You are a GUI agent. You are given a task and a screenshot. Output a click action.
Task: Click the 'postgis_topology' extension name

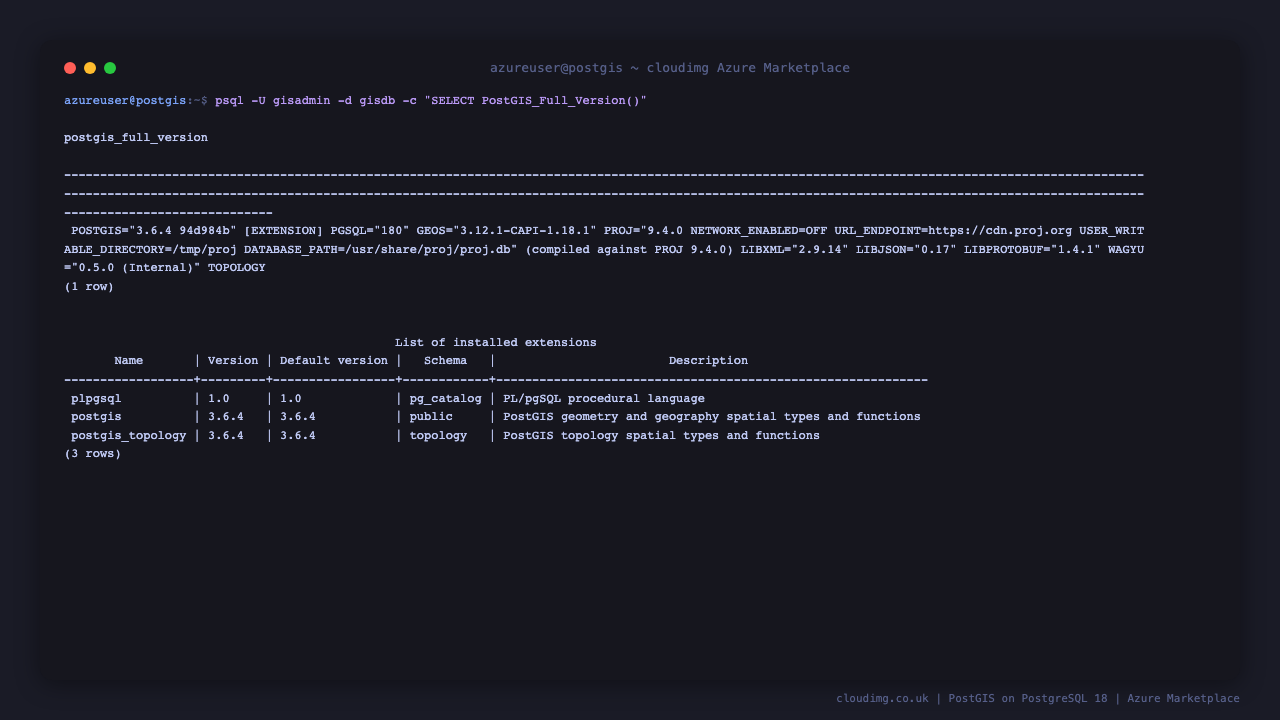pyautogui.click(x=129, y=436)
